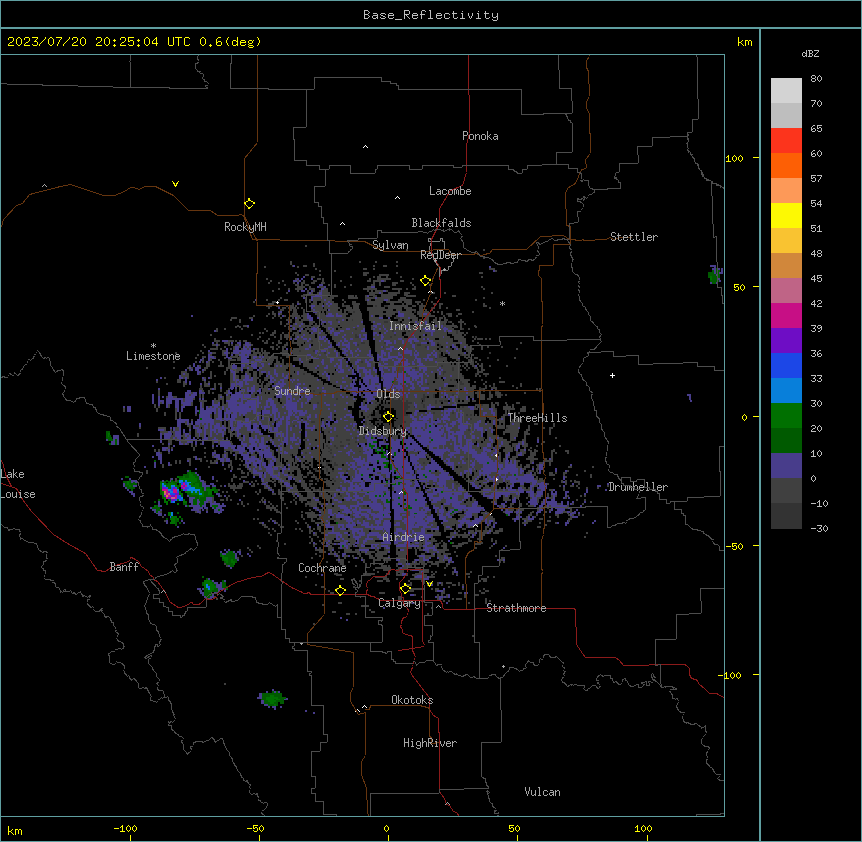862x842 pixels.
Task: Select the Limestone label
Action: click(153, 356)
